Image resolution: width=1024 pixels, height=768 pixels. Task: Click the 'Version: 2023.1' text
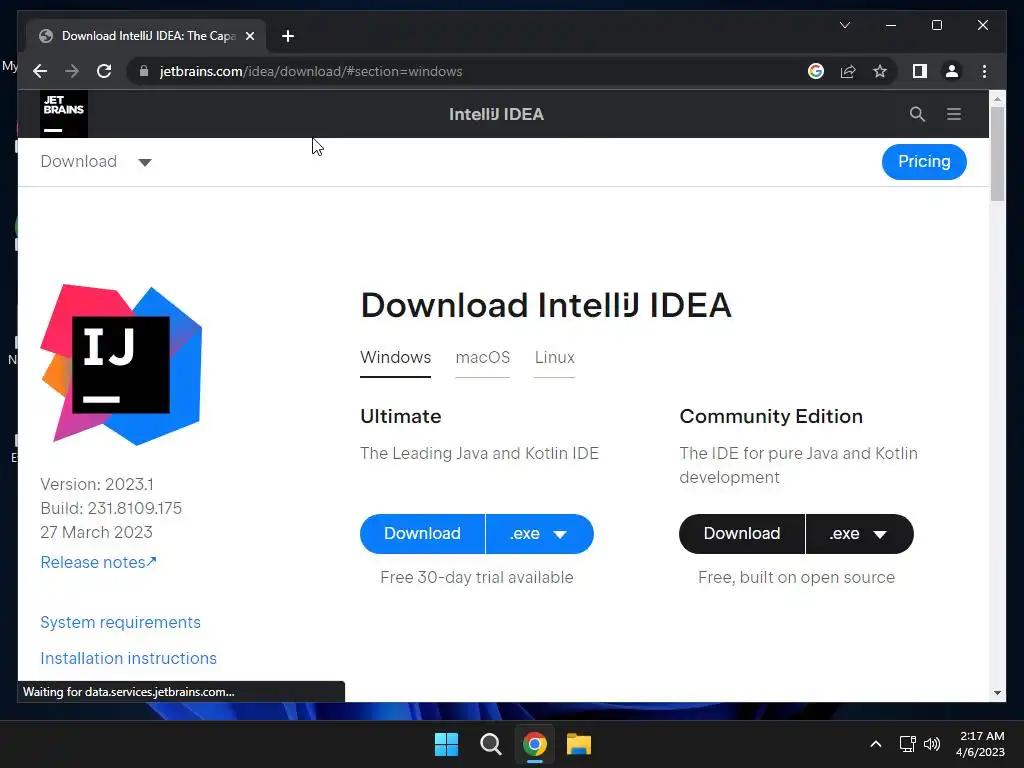(97, 484)
